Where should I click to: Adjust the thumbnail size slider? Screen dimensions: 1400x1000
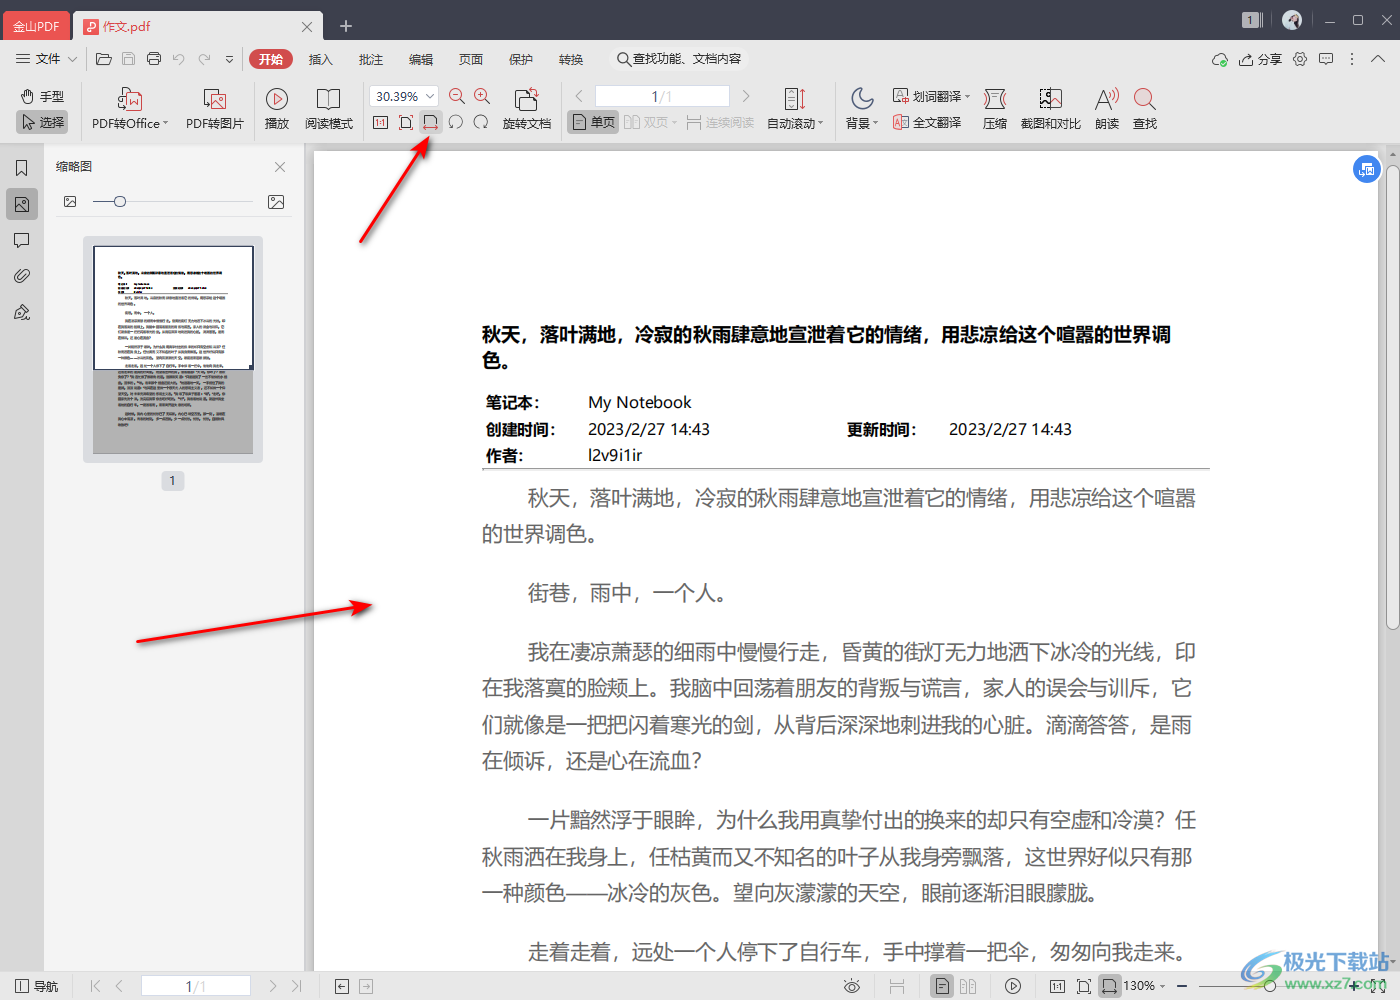pos(120,202)
